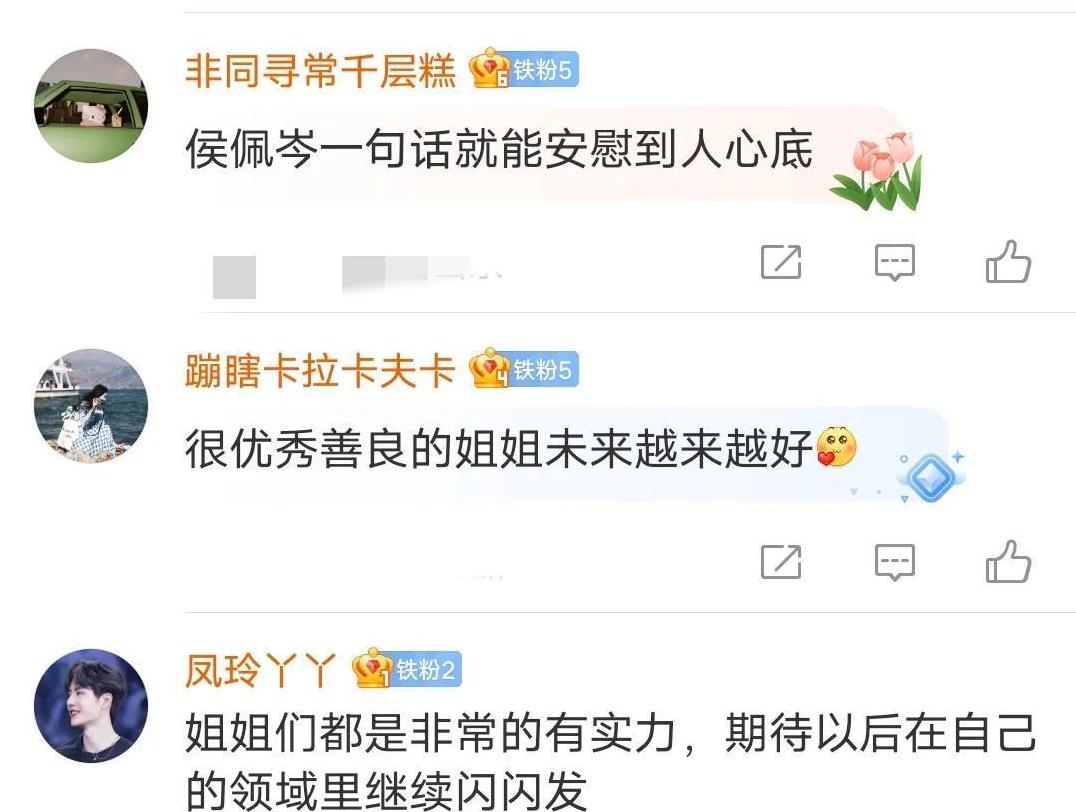The width and height of the screenshot is (1076, 812).
Task: Open the crown badge beside 凤玲丫丫
Action: point(372,669)
